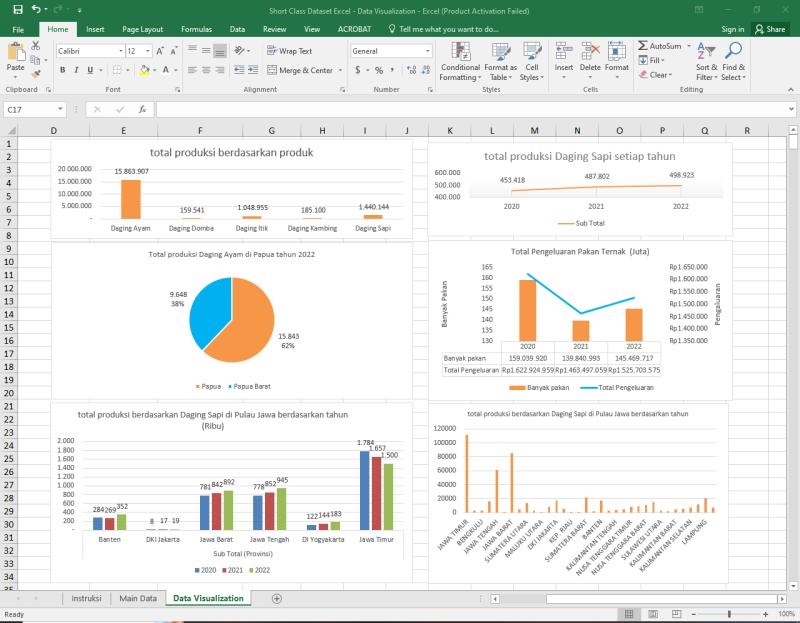Expand the Name Box dropdown for C17
This screenshot has height=623, width=800.
(61, 110)
